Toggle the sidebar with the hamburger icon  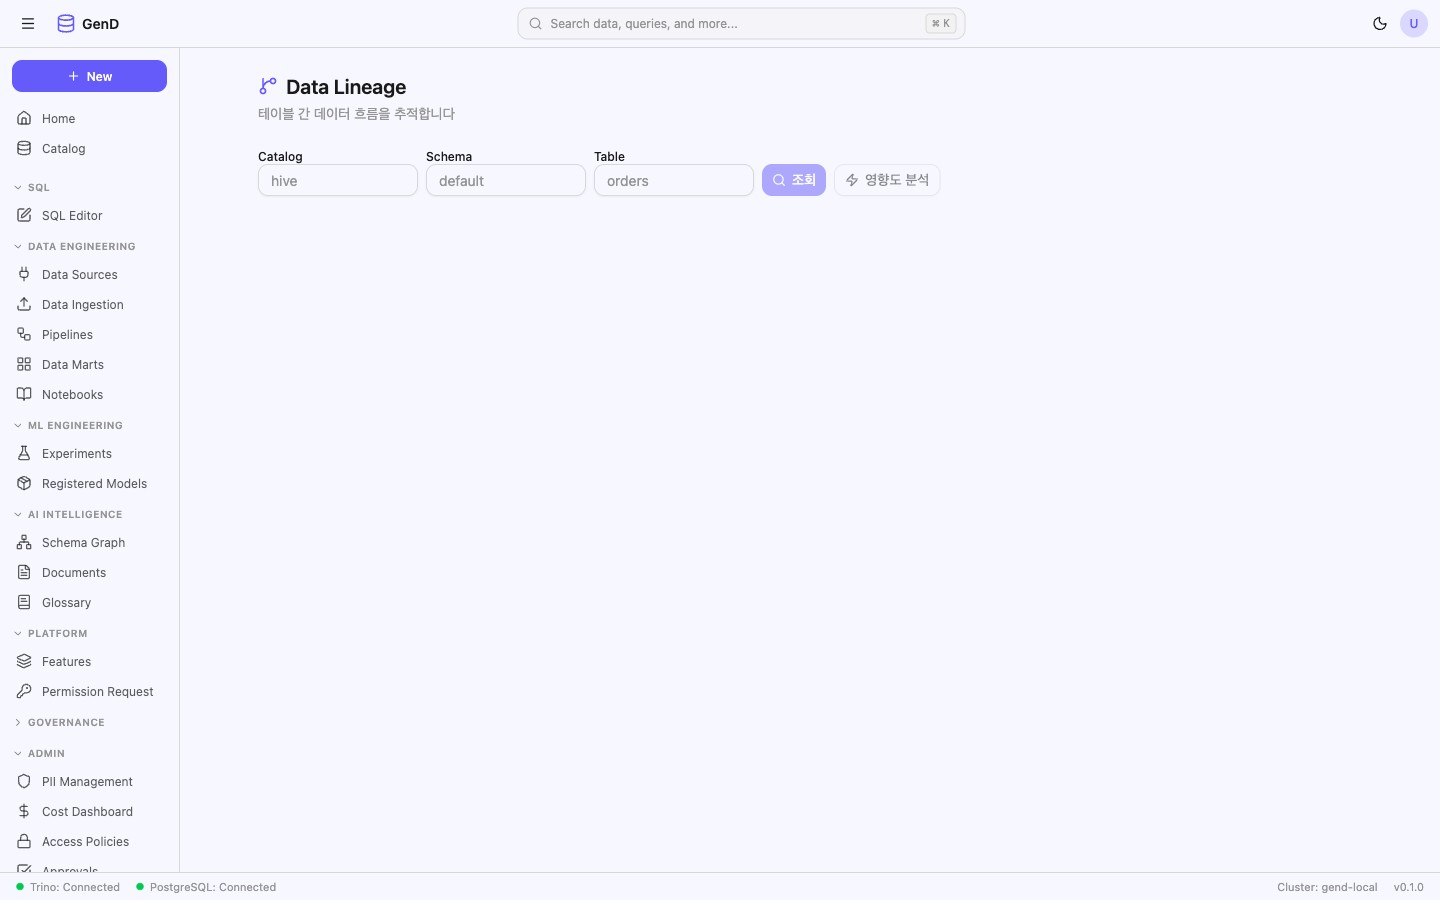28,23
